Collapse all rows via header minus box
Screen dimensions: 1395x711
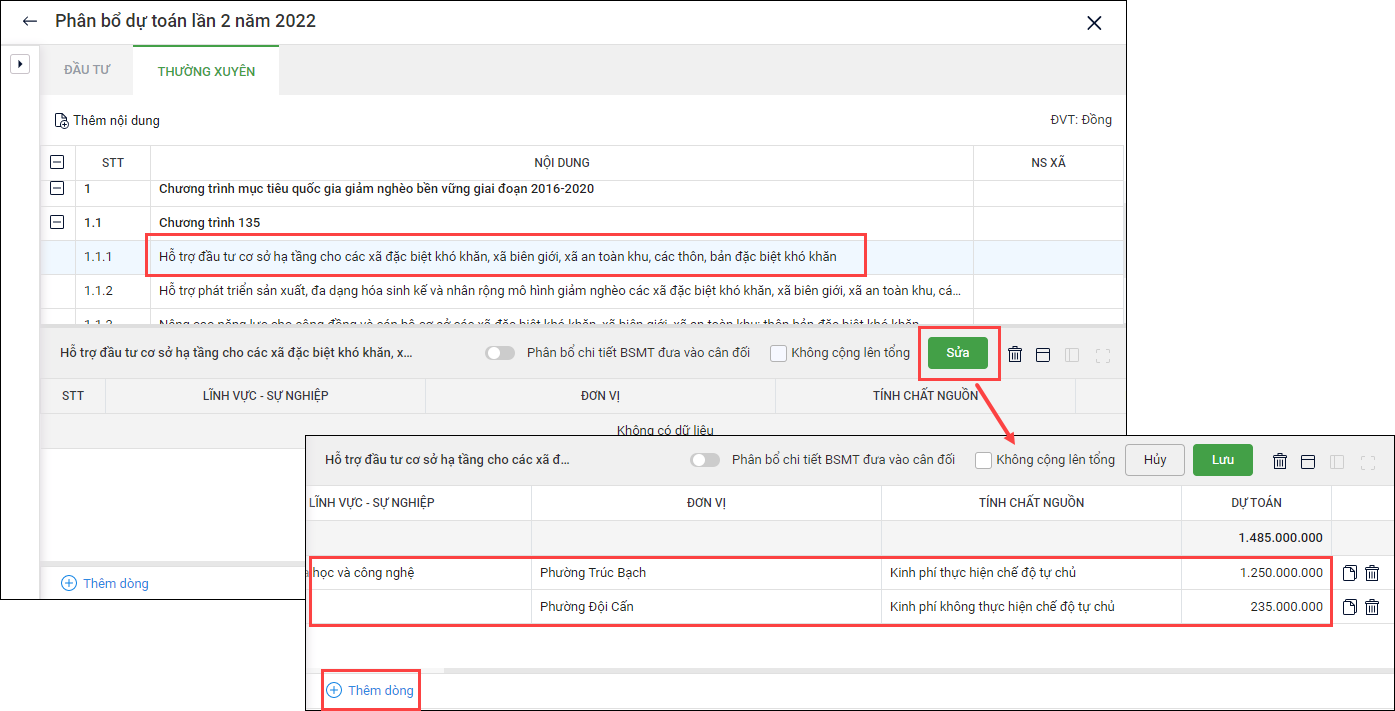coord(57,162)
